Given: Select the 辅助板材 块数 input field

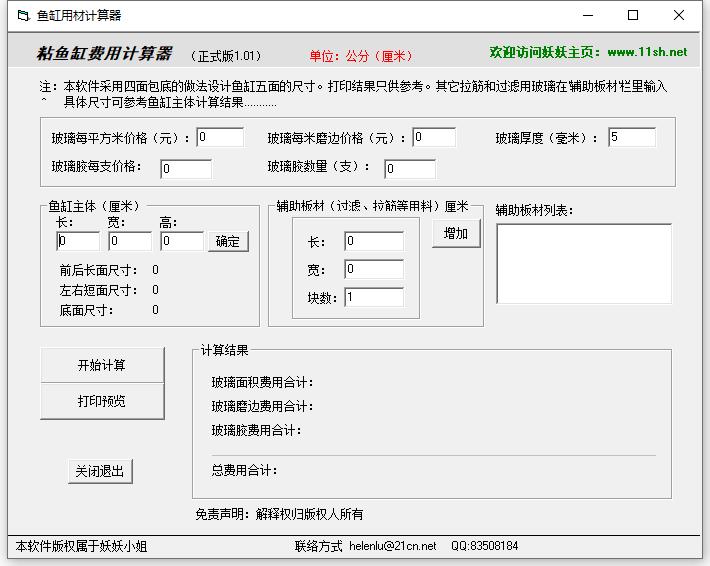Looking at the screenshot, I should [374, 297].
